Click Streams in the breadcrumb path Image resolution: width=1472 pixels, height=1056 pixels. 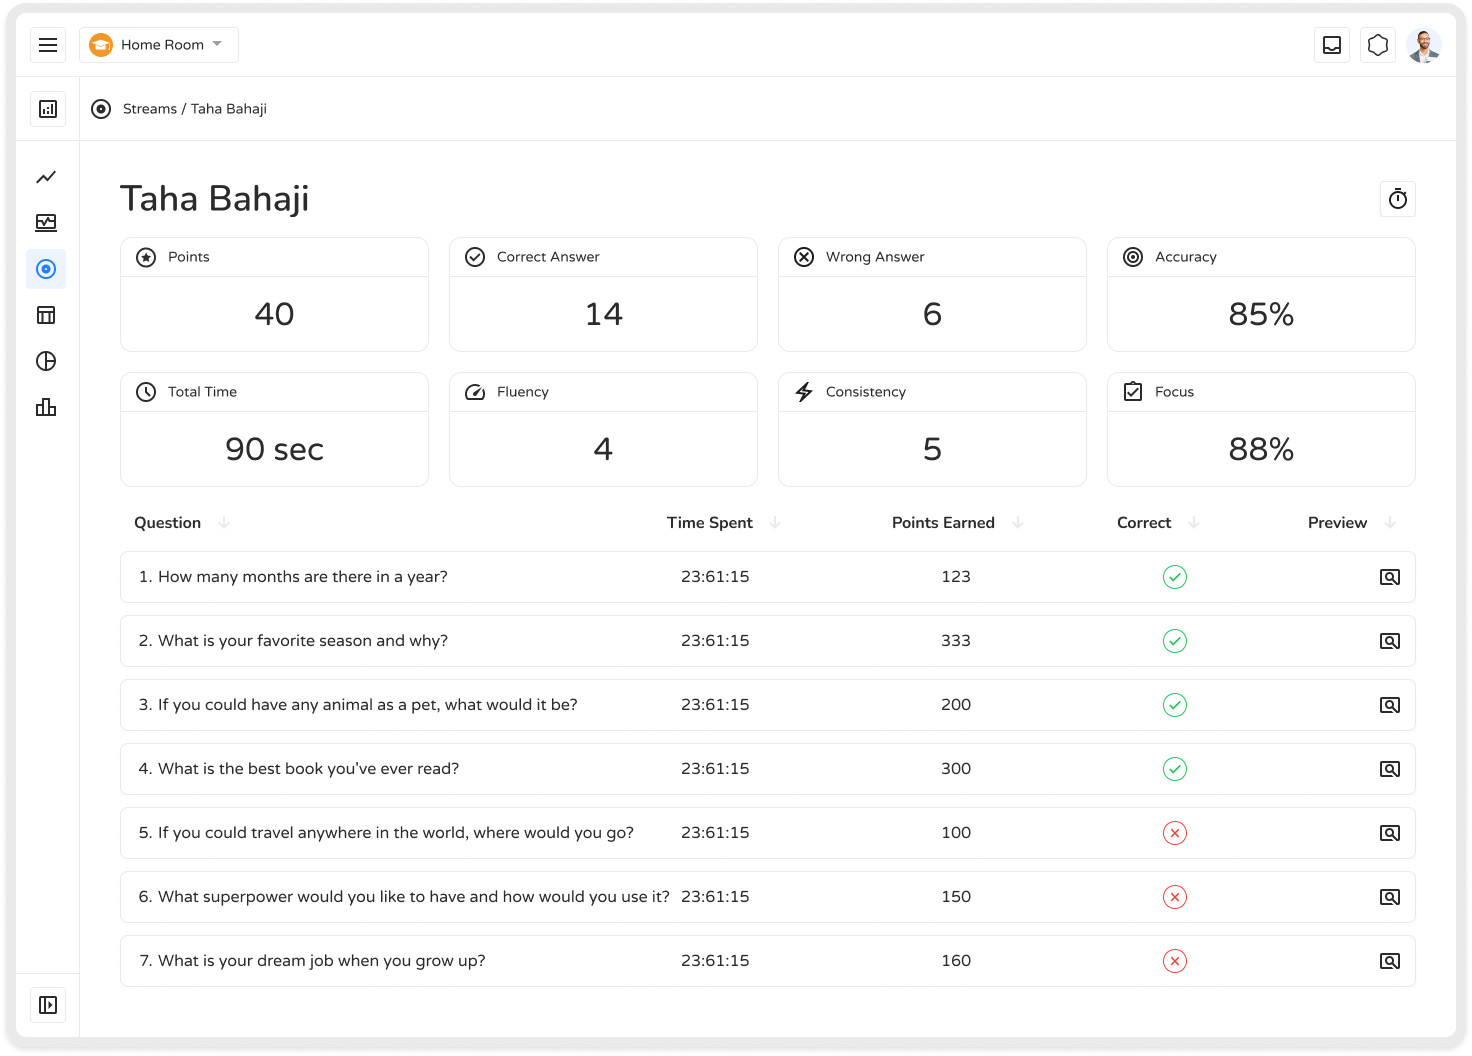click(150, 108)
